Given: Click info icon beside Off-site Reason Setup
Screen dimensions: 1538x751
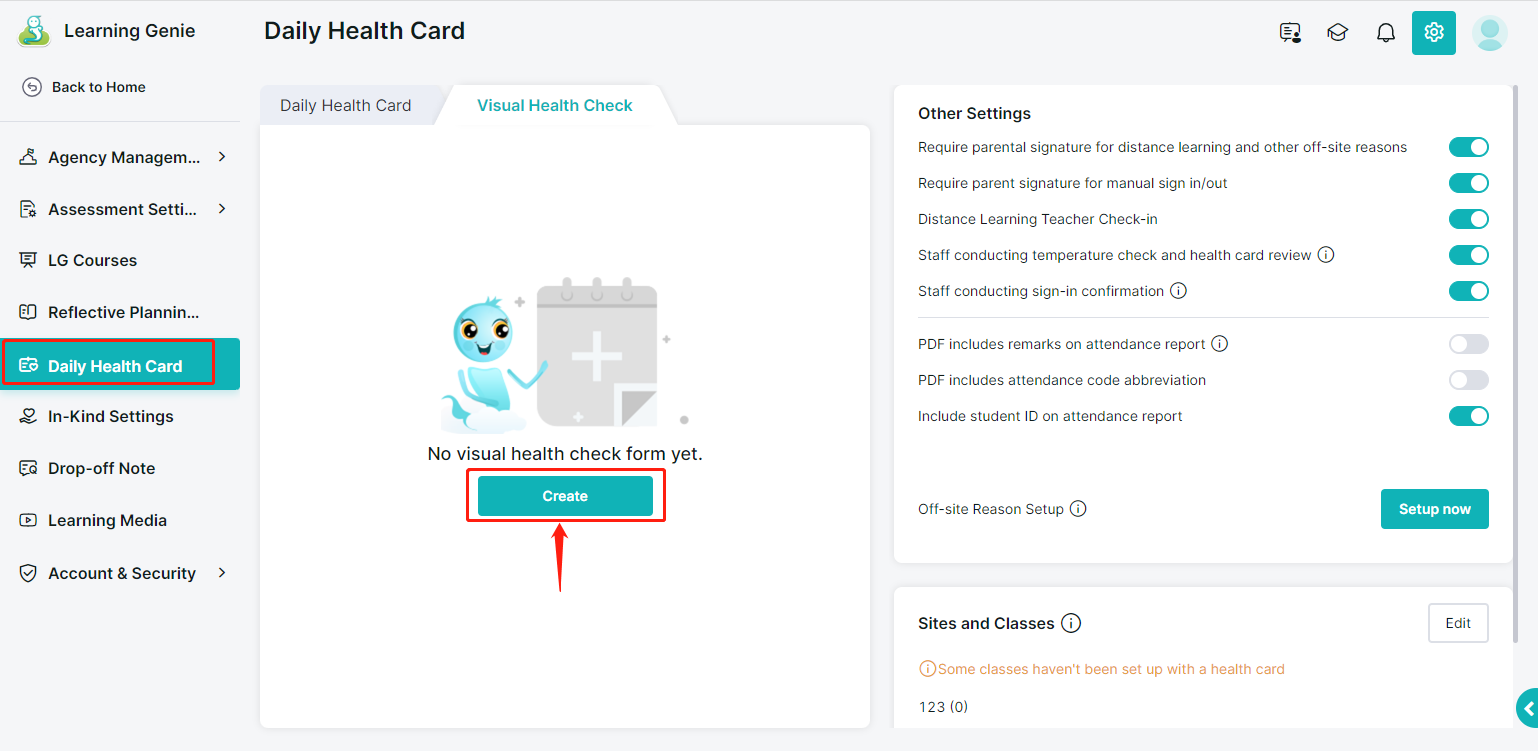Looking at the screenshot, I should point(1078,508).
